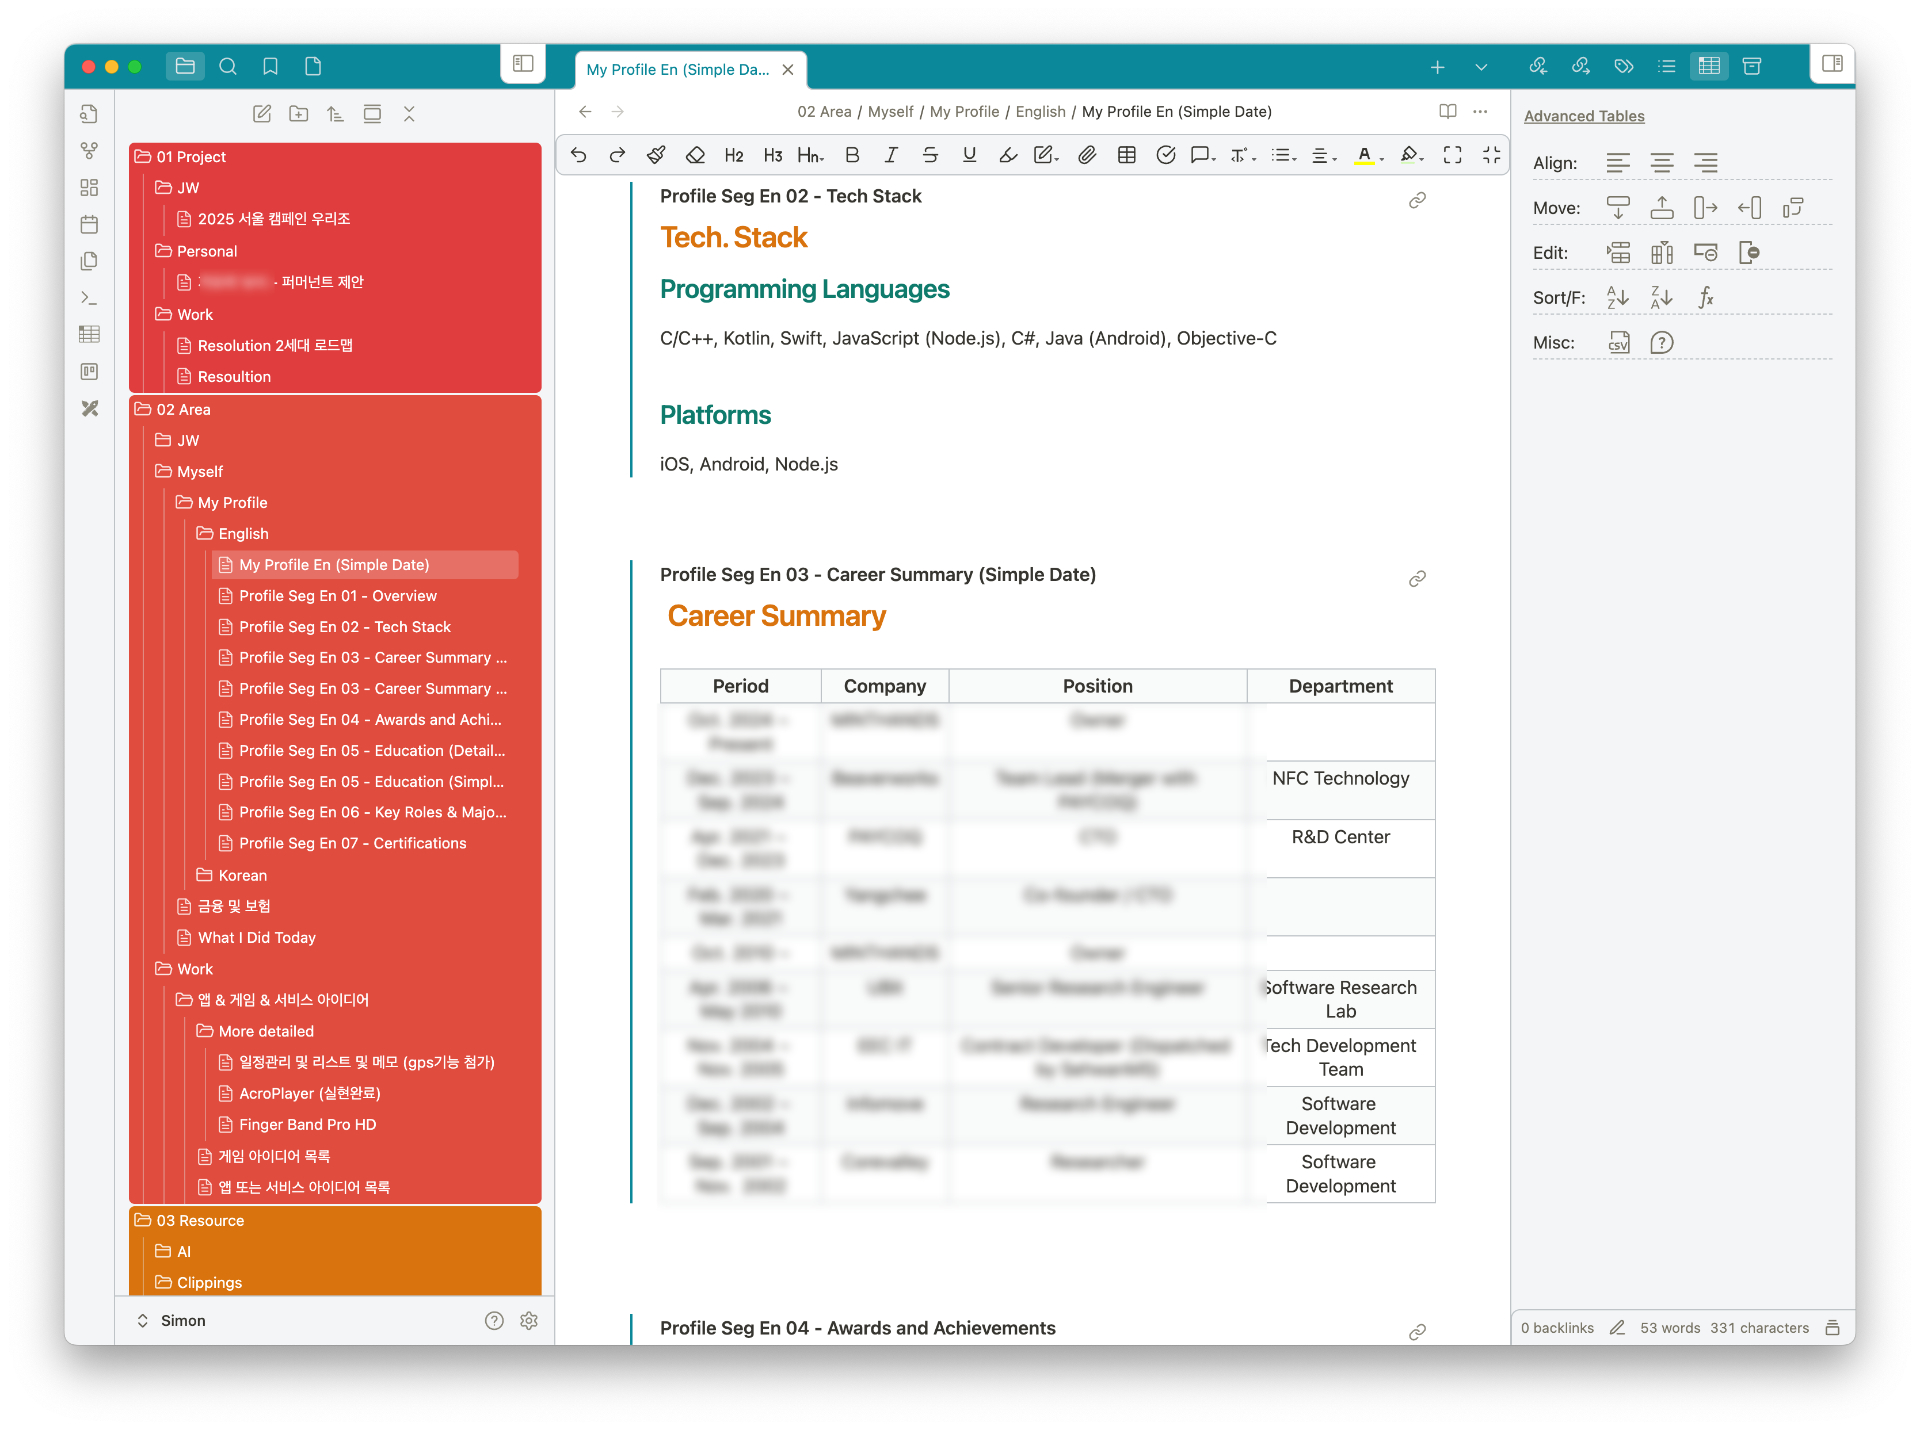Click the attachment paperclip icon

pos(1087,155)
